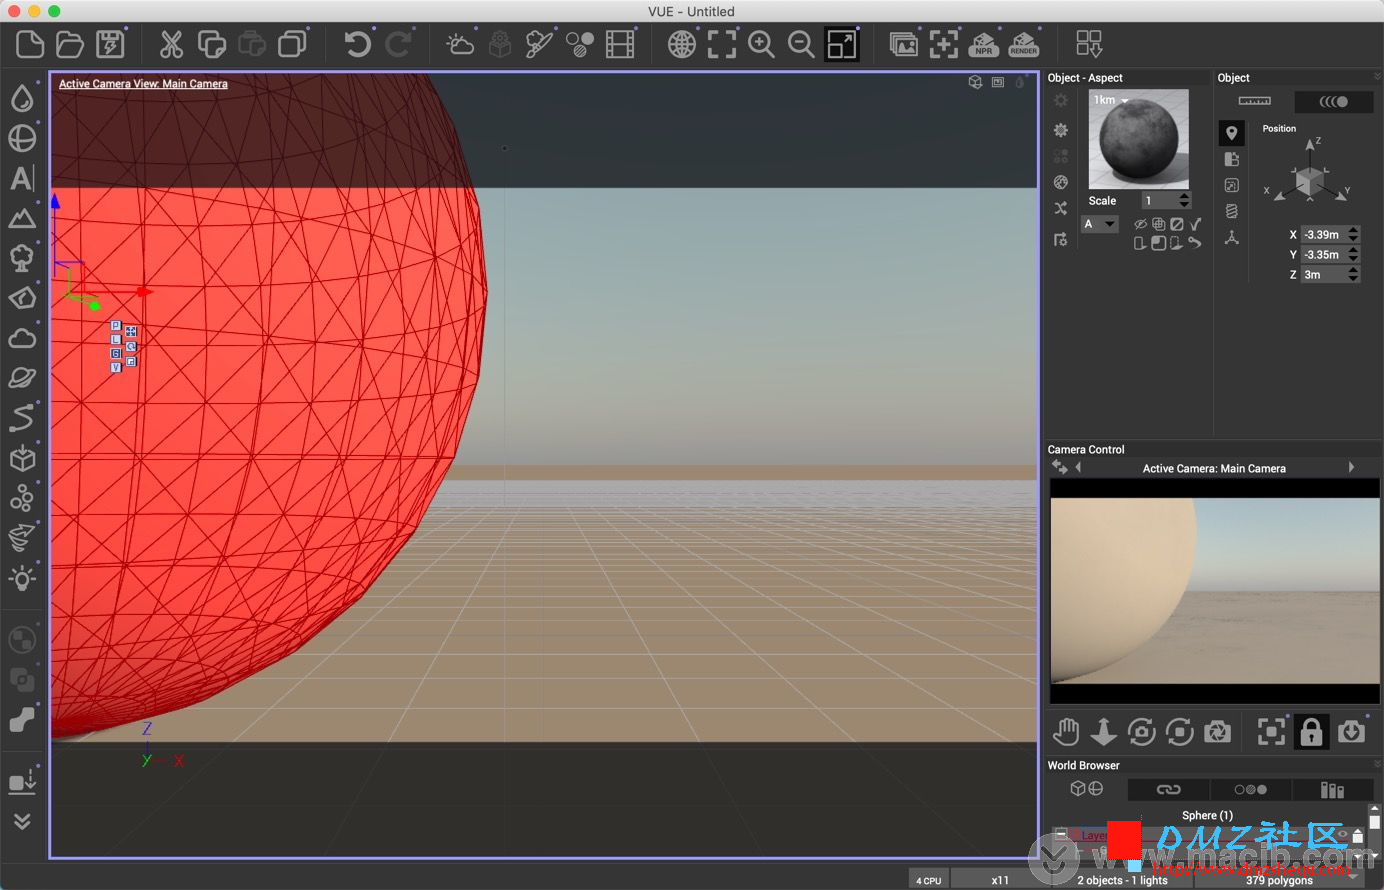Open the moon phases animation tab
This screenshot has height=890, width=1384.
point(1334,101)
